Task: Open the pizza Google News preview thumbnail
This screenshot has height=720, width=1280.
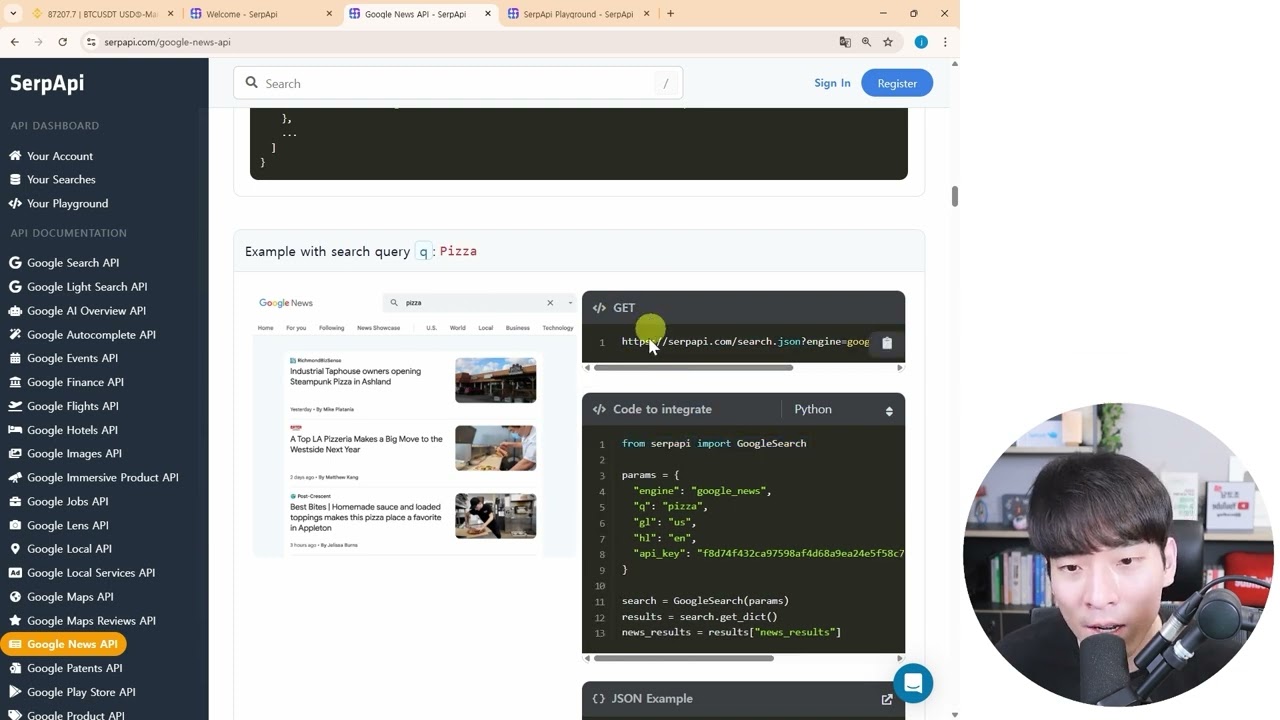Action: click(x=414, y=425)
